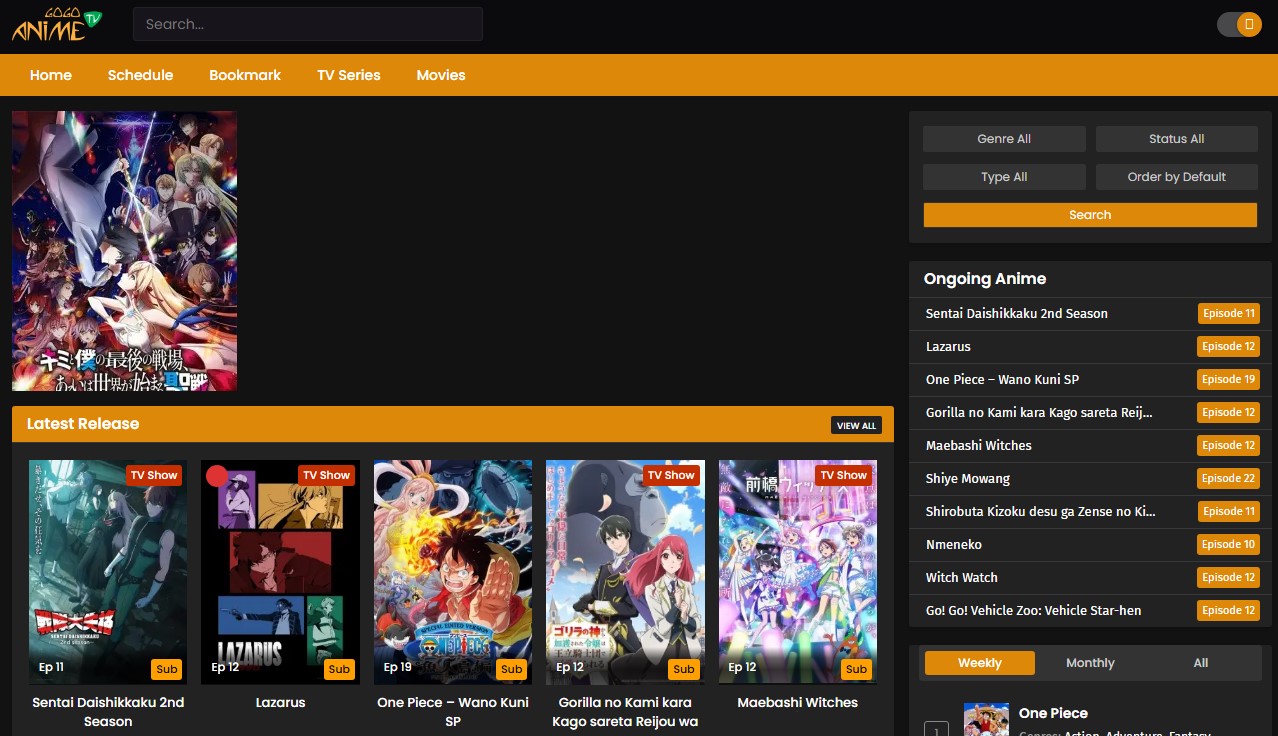Click Sub badge on One Piece card
1278x736 pixels.
(x=512, y=669)
